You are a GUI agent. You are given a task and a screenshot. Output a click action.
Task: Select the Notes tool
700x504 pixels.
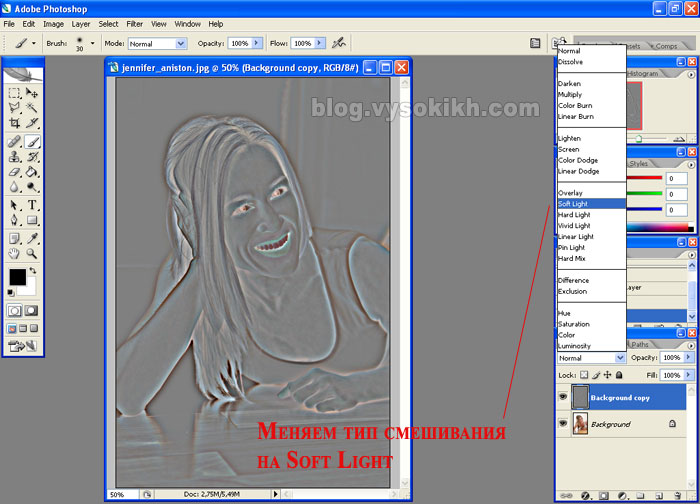[x=14, y=238]
